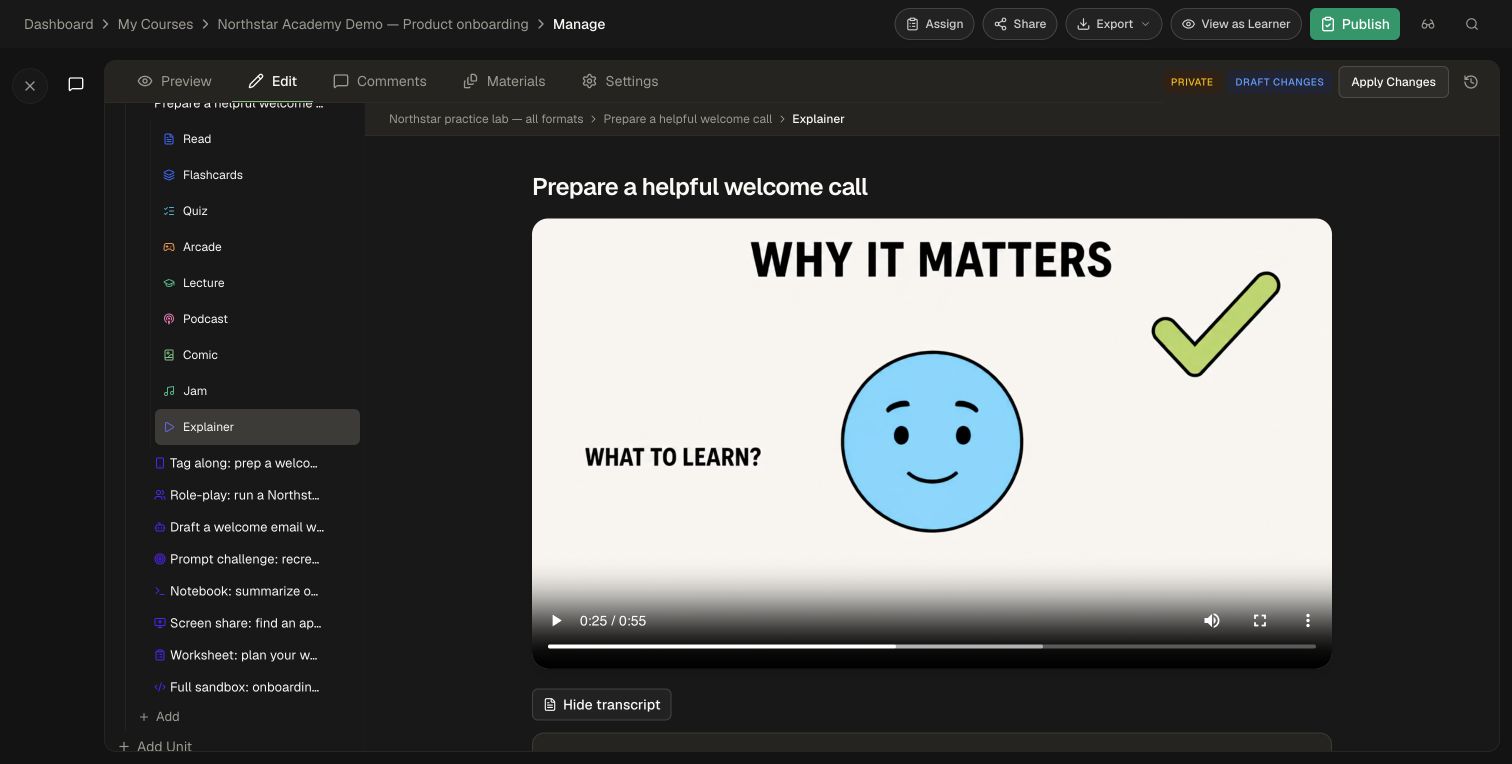This screenshot has width=1512, height=764.
Task: Open 'Prompt challenge: recre...' item
Action: point(243,559)
